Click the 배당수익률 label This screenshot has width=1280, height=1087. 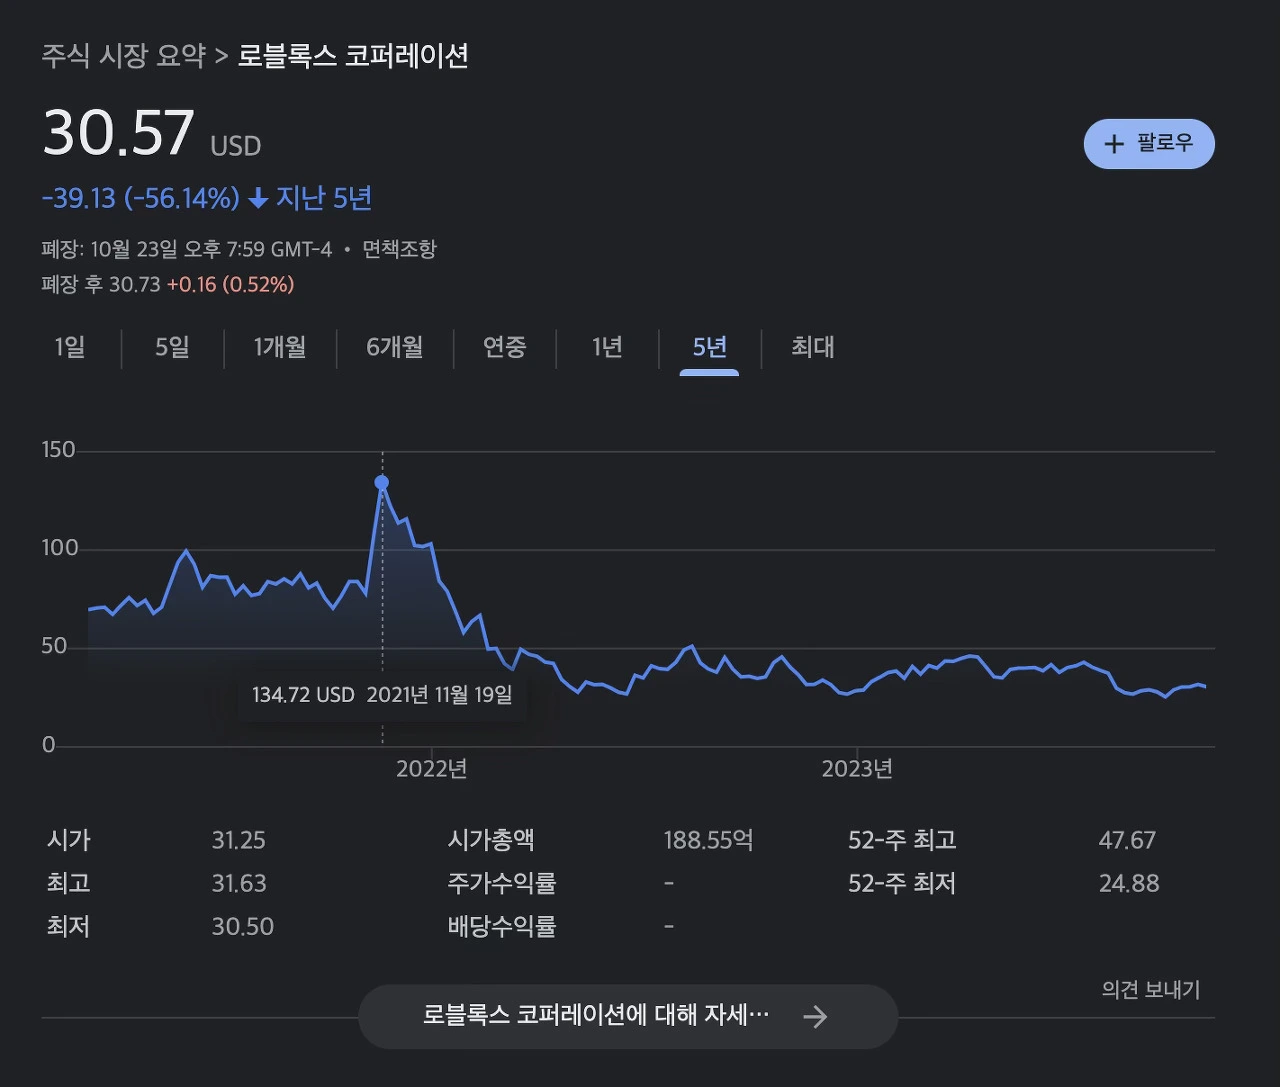(502, 927)
